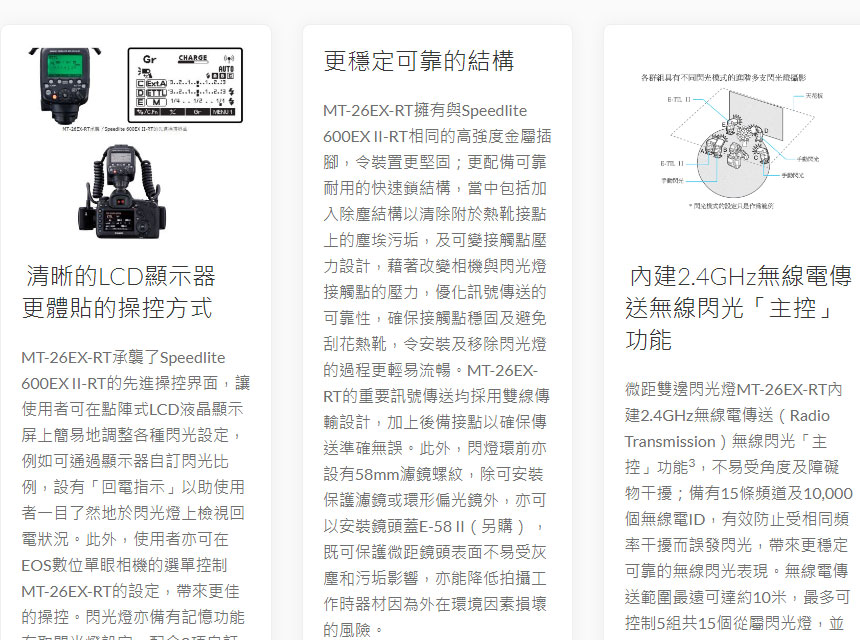
Task: Click the AUTO indicator on the LCD screen
Action: (x=224, y=69)
